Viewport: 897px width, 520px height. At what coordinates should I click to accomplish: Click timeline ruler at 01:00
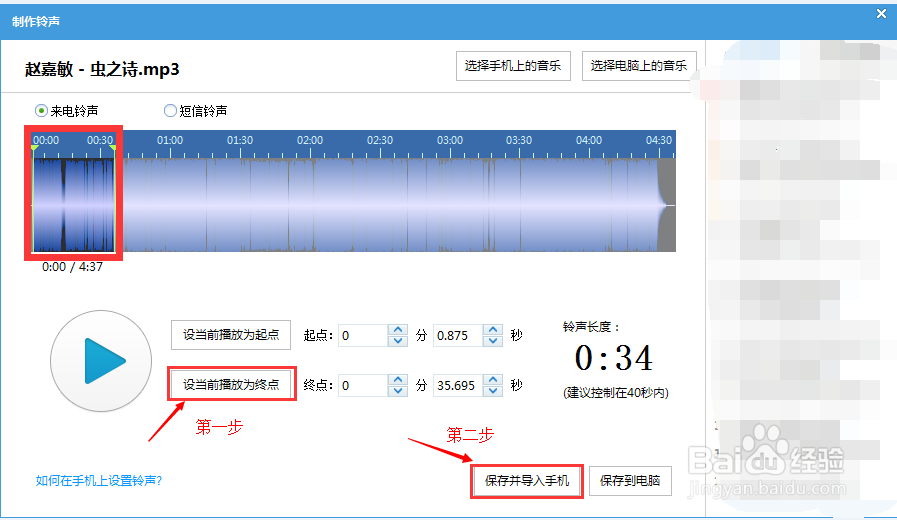point(170,141)
